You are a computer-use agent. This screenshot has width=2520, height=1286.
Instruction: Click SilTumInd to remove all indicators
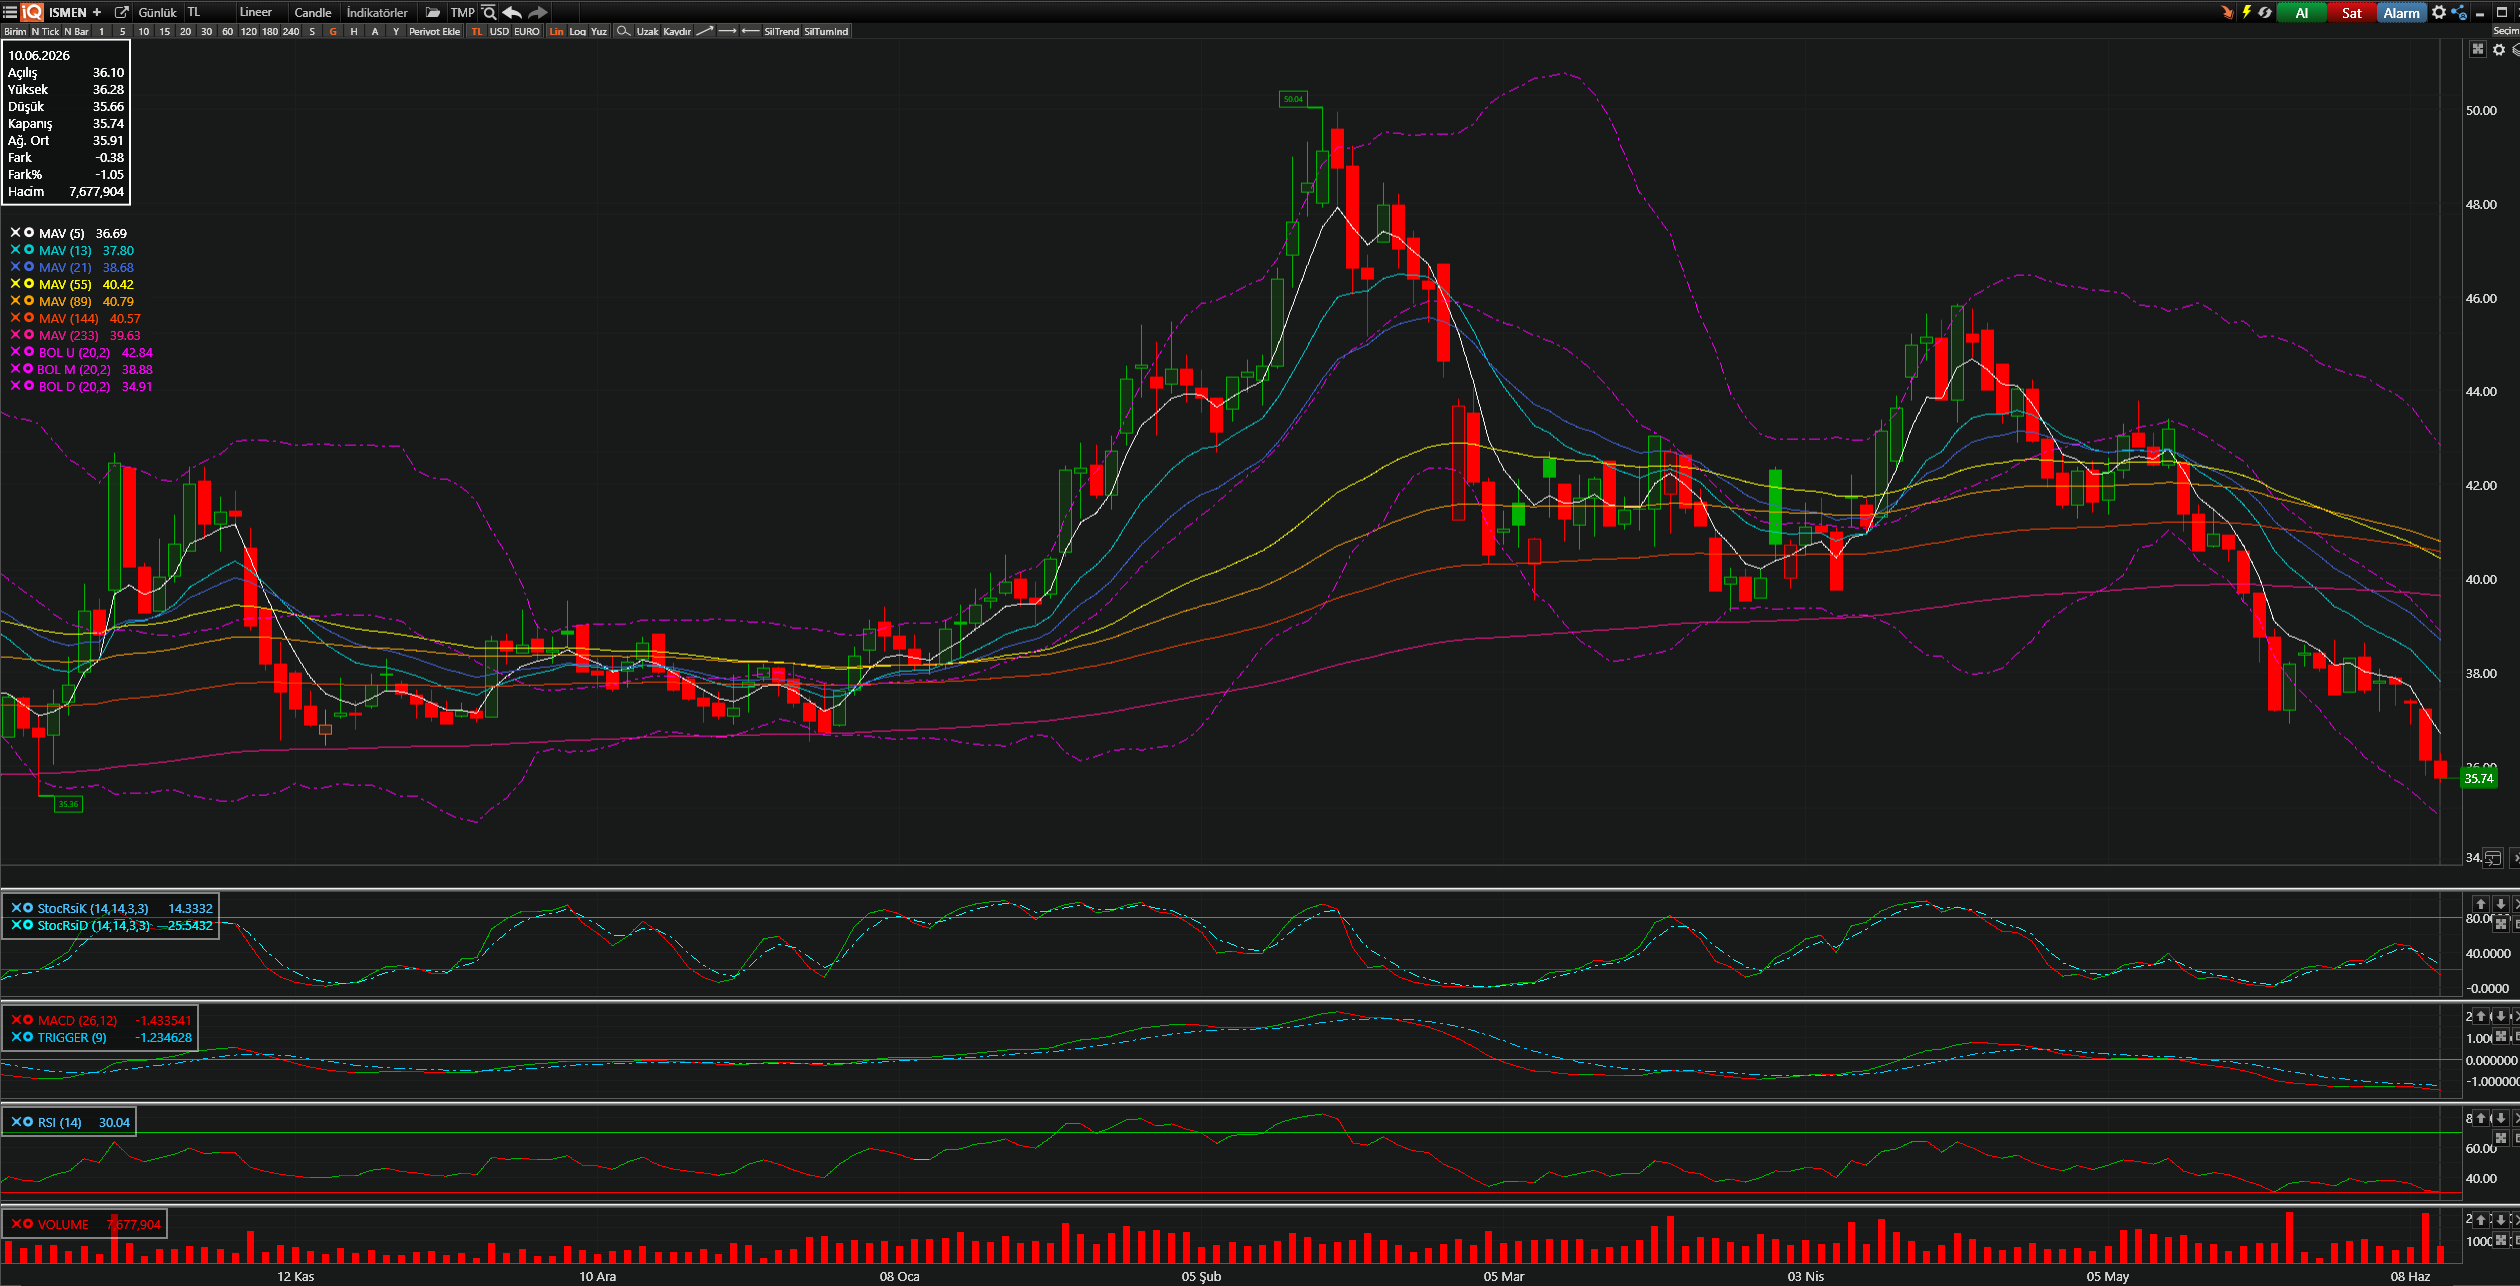(x=826, y=31)
